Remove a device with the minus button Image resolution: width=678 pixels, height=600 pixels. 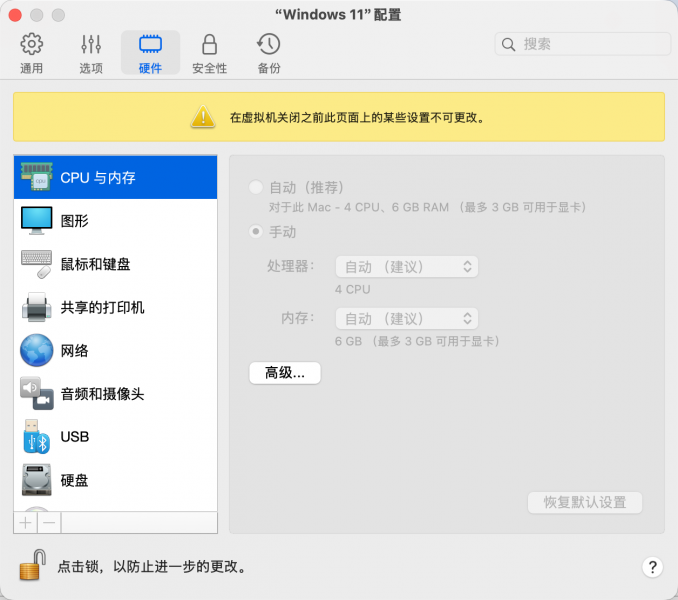click(49, 523)
